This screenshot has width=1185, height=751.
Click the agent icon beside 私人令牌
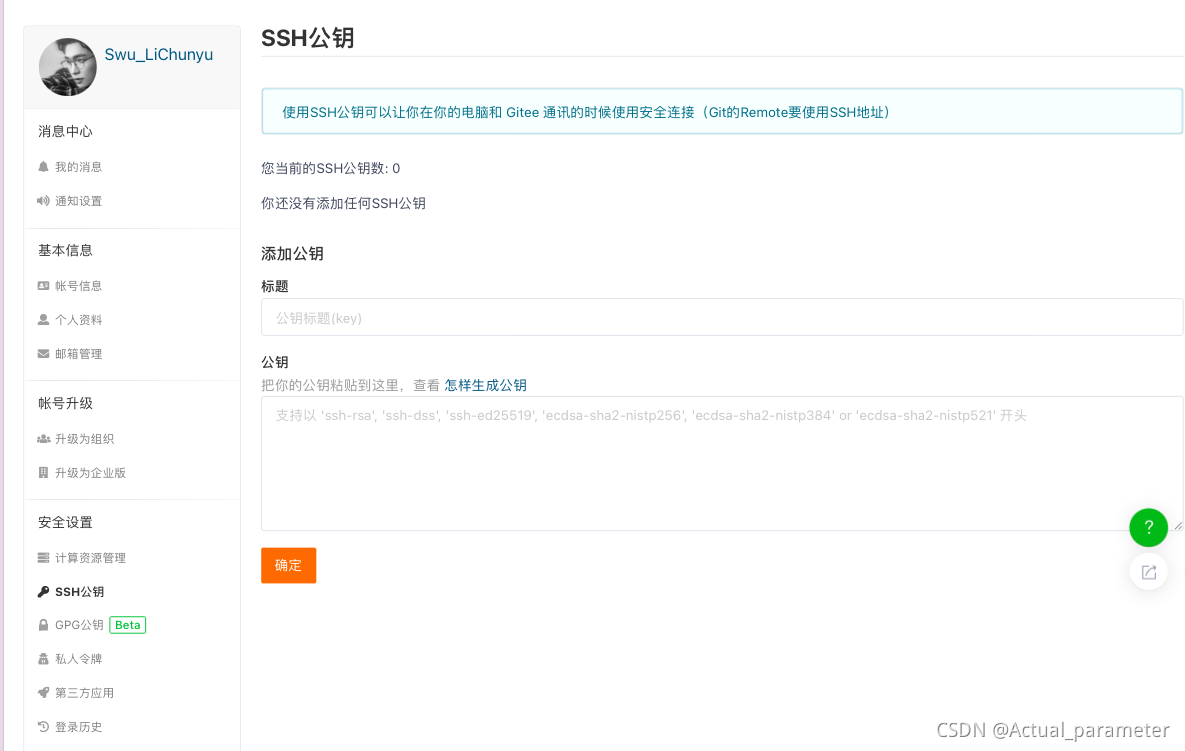pyautogui.click(x=43, y=659)
